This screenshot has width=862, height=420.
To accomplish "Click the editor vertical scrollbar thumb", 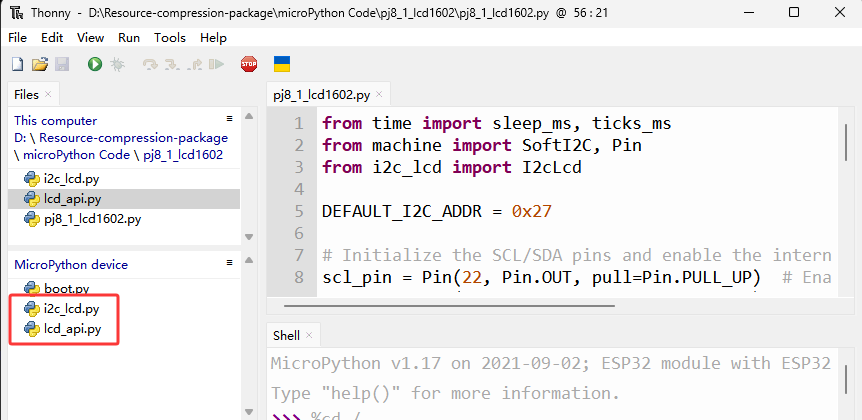I will tap(847, 142).
